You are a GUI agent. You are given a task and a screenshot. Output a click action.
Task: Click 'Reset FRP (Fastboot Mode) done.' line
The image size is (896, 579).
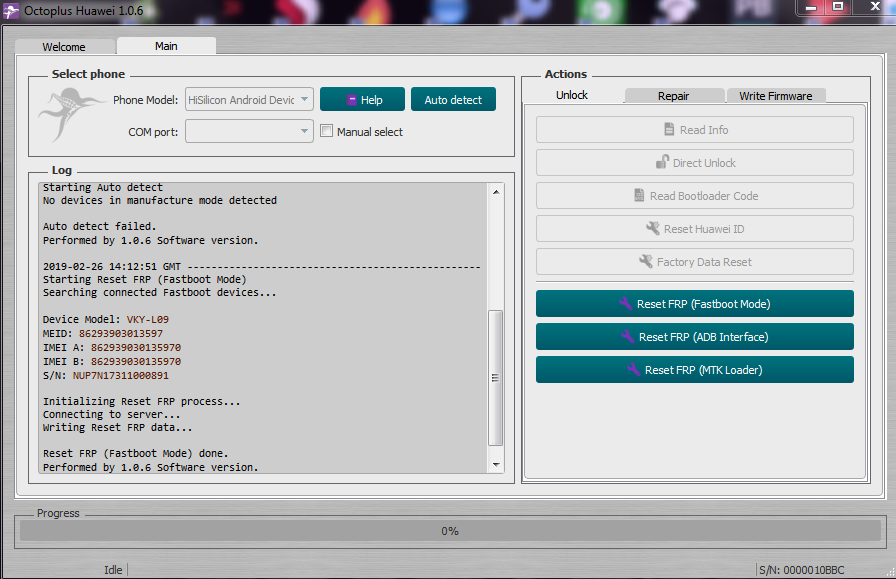coord(135,453)
